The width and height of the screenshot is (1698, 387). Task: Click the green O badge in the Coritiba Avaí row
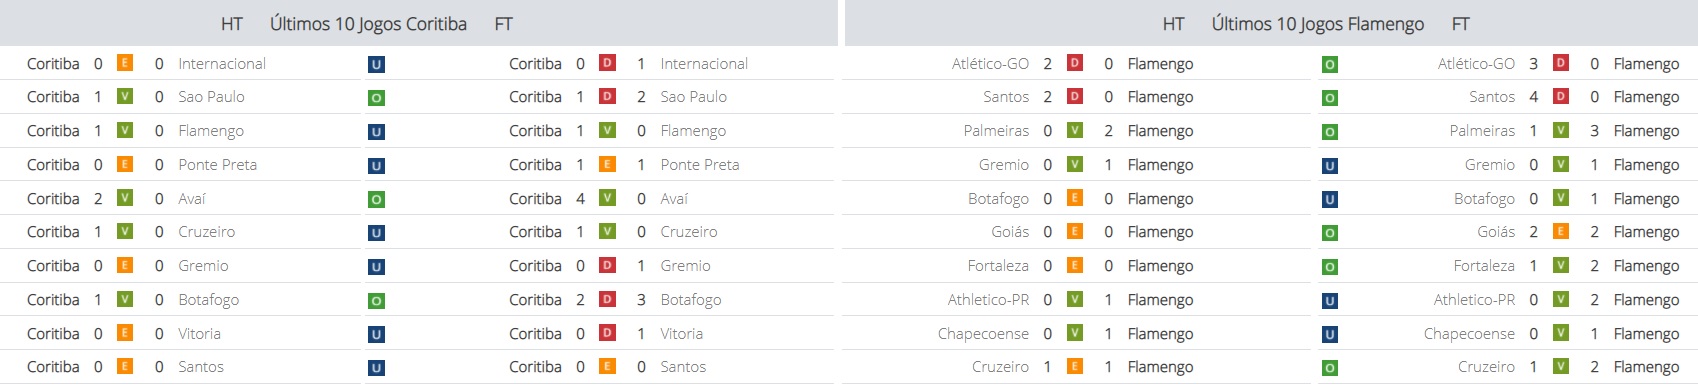(376, 200)
